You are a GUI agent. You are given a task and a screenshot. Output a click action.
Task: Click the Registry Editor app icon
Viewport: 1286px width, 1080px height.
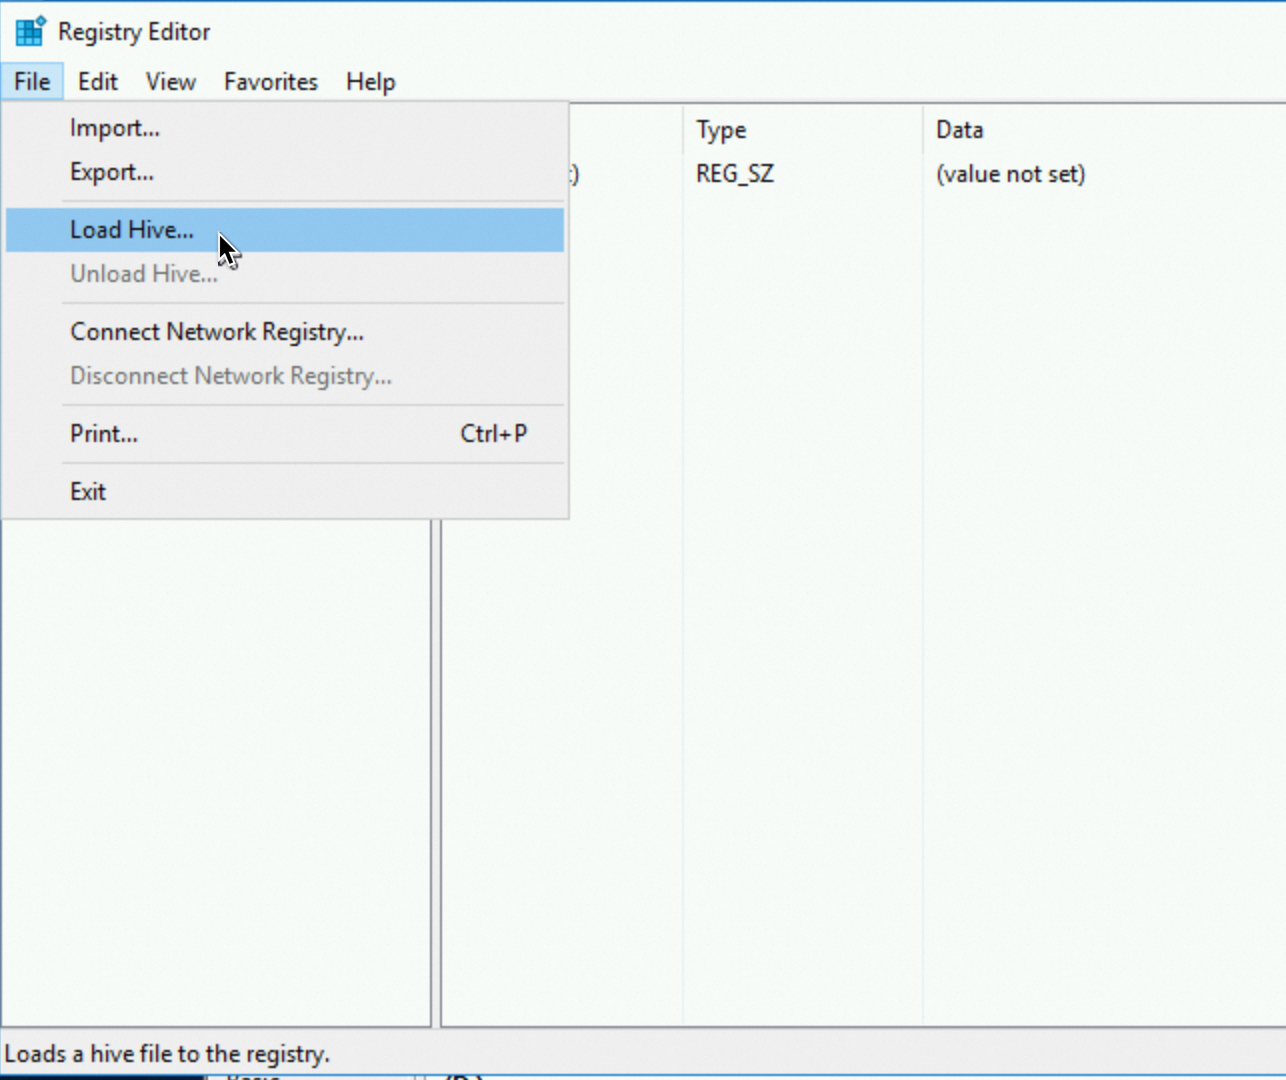(x=30, y=31)
